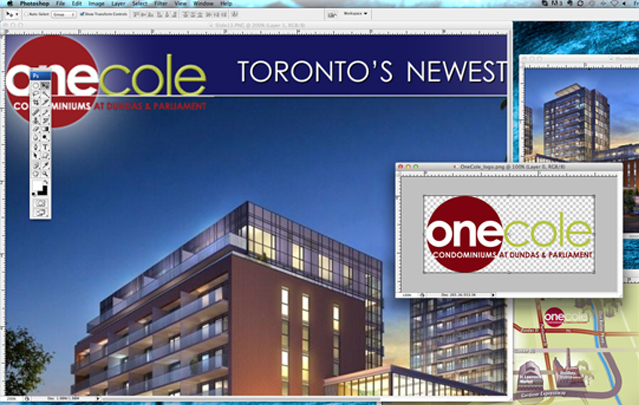
Task: Open the Layer menu
Action: click(118, 3)
